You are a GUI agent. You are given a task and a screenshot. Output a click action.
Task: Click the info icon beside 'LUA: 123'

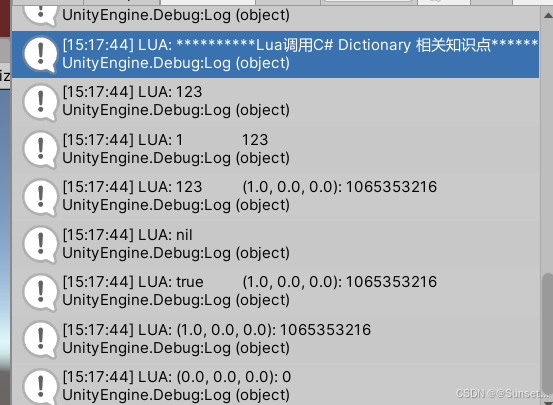coord(40,102)
